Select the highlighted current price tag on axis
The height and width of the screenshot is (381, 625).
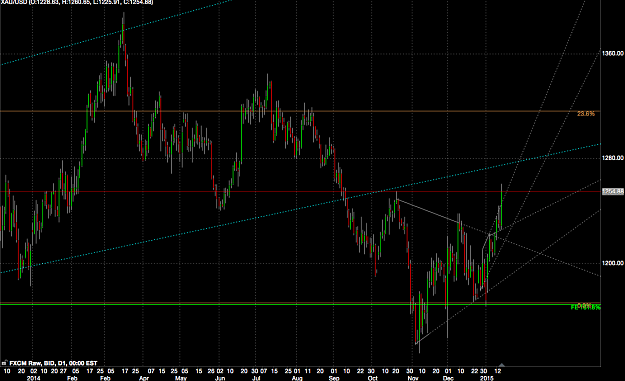(x=613, y=192)
